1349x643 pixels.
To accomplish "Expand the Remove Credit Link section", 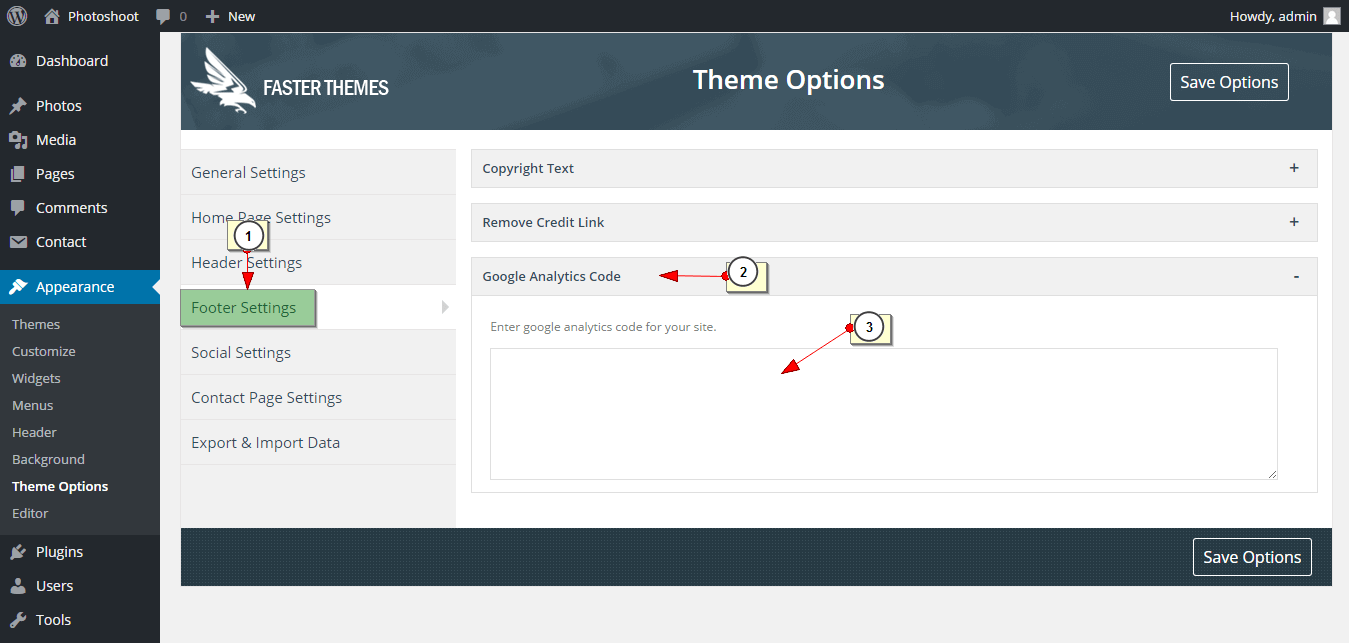I will pyautogui.click(x=894, y=222).
